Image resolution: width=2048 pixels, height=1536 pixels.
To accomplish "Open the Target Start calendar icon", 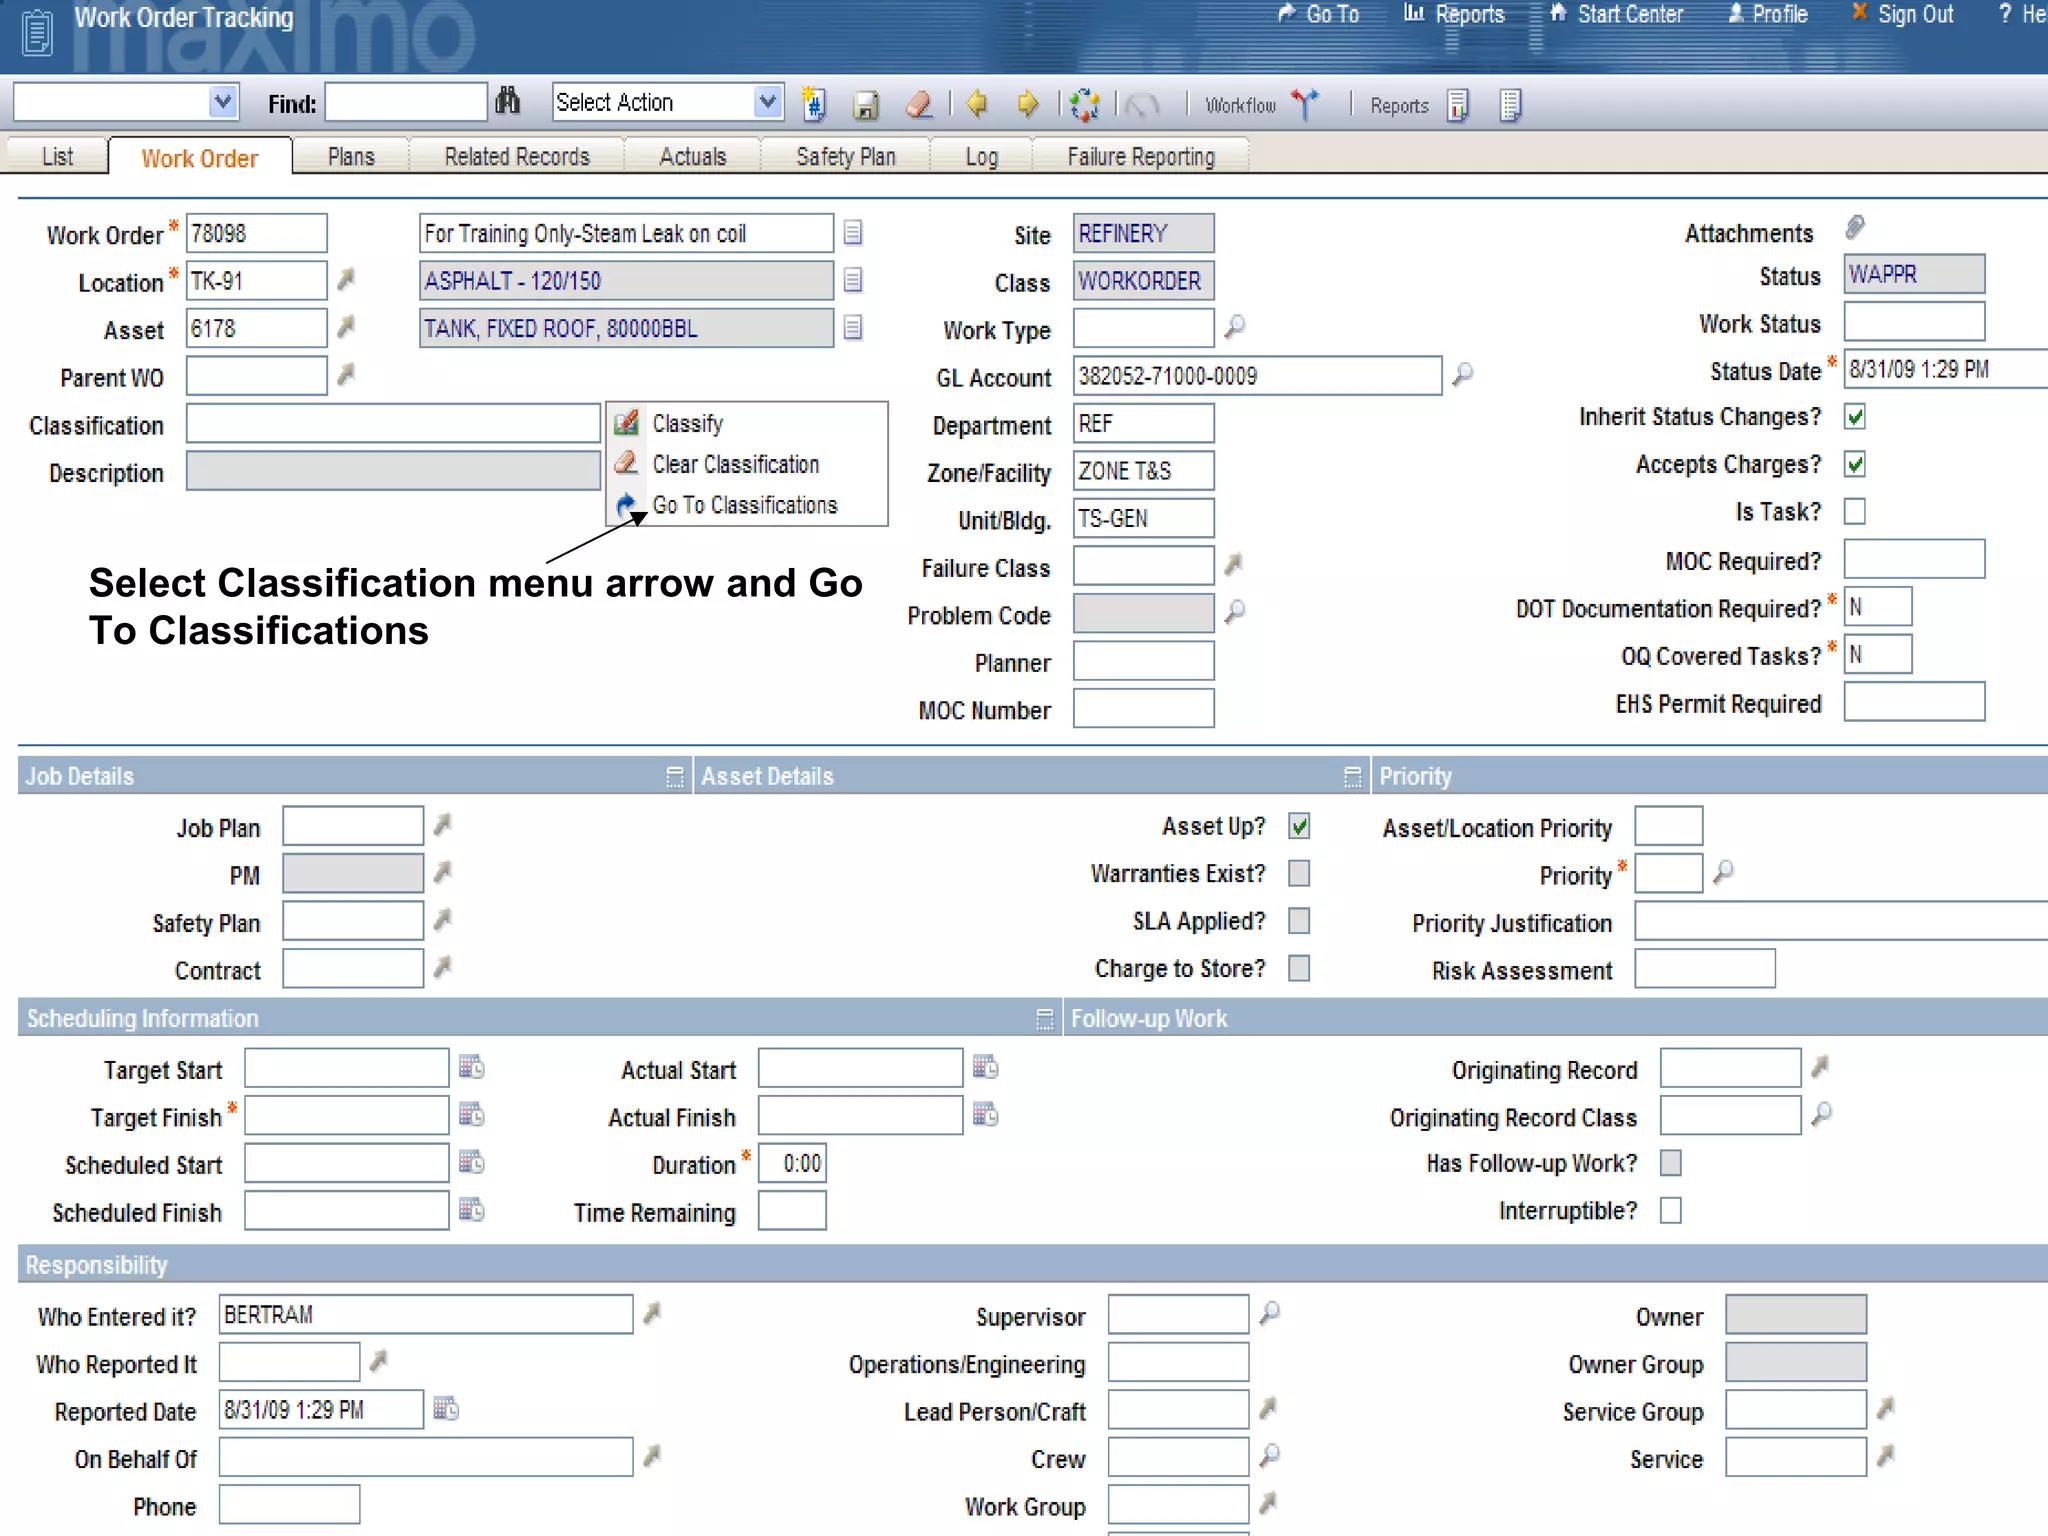I will pyautogui.click(x=472, y=1067).
